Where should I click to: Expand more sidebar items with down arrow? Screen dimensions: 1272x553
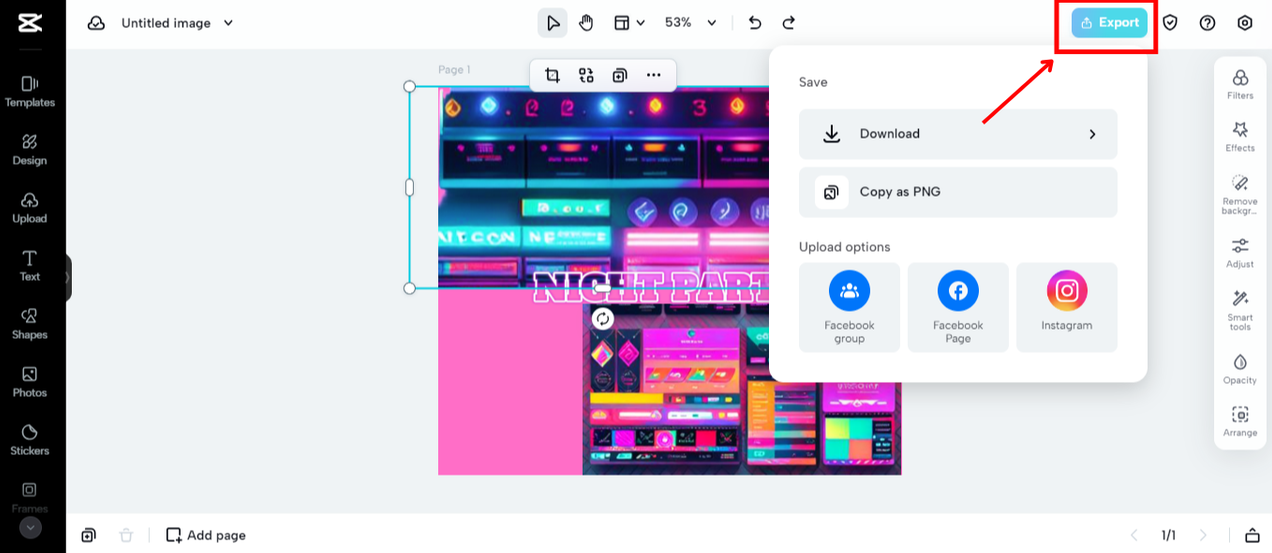coord(30,527)
